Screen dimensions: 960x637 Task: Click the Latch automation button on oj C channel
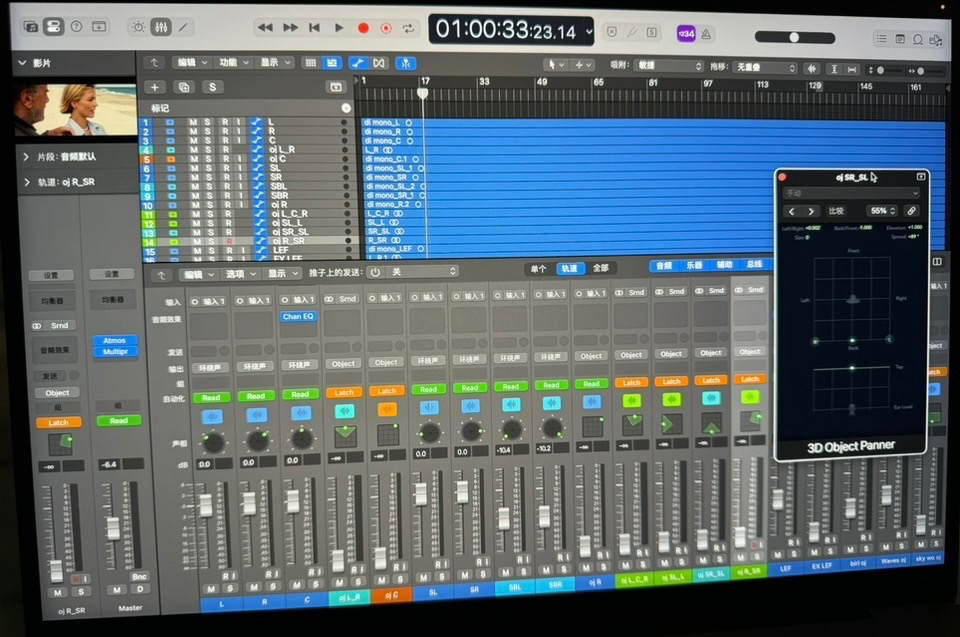tap(386, 391)
